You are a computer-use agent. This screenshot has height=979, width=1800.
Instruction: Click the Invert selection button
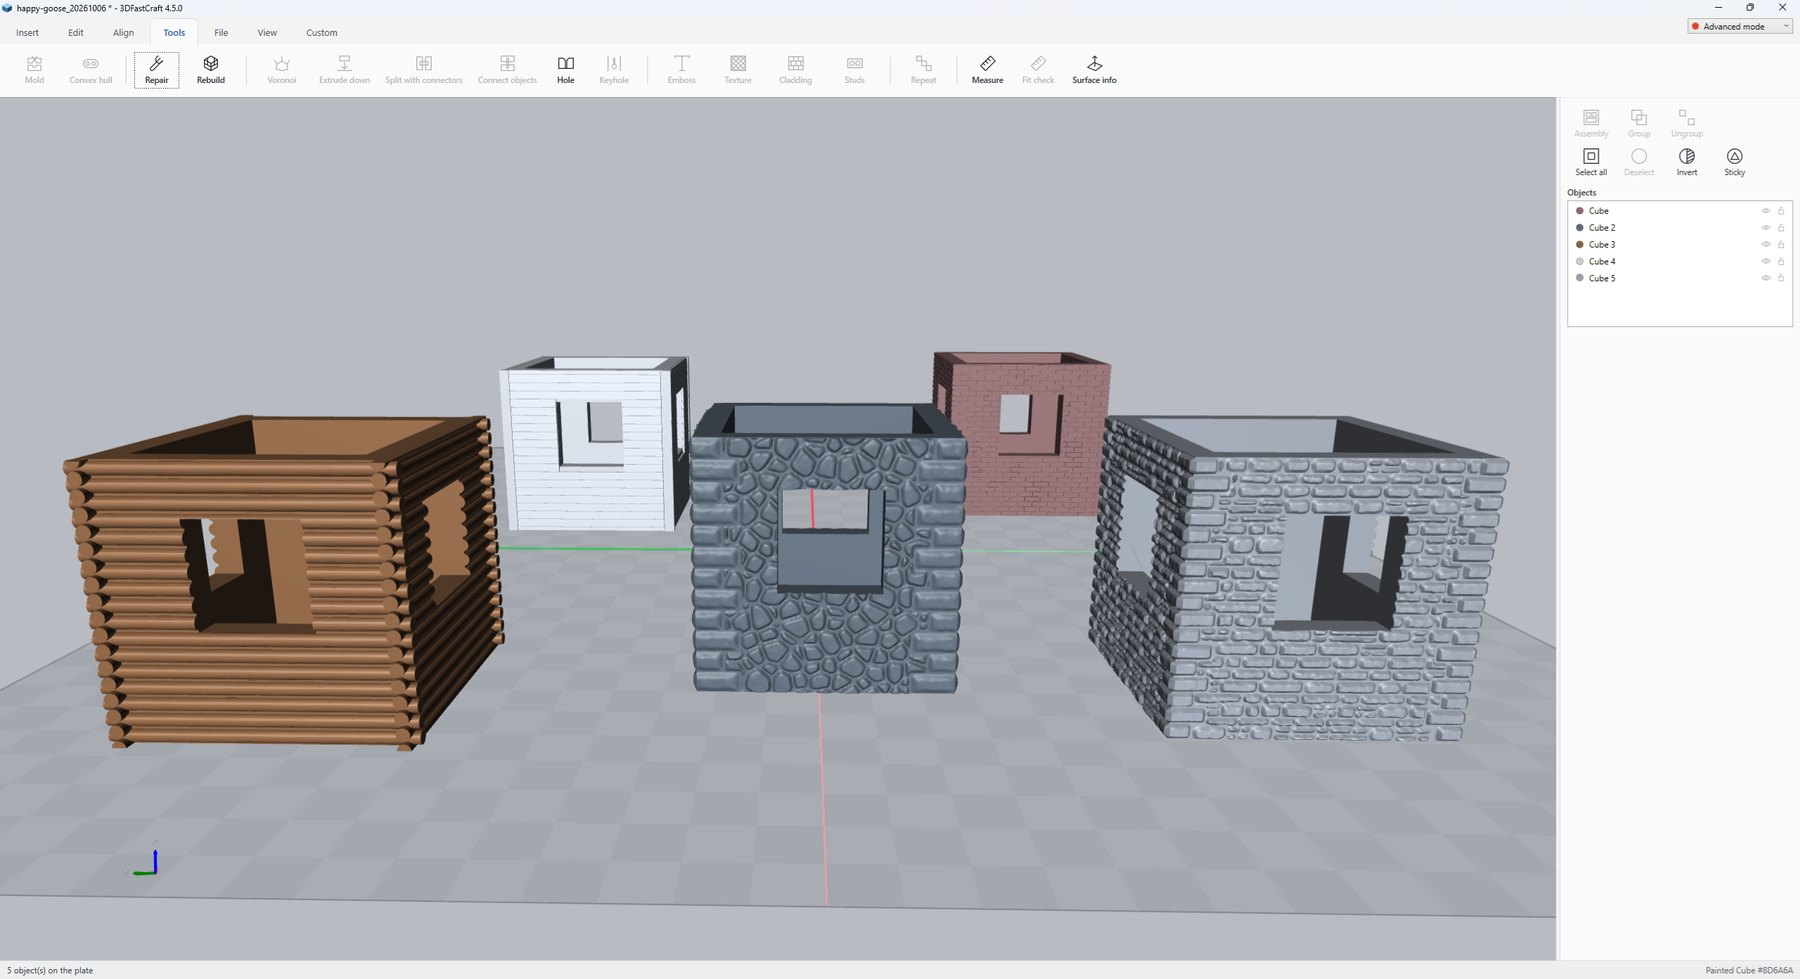pyautogui.click(x=1687, y=162)
